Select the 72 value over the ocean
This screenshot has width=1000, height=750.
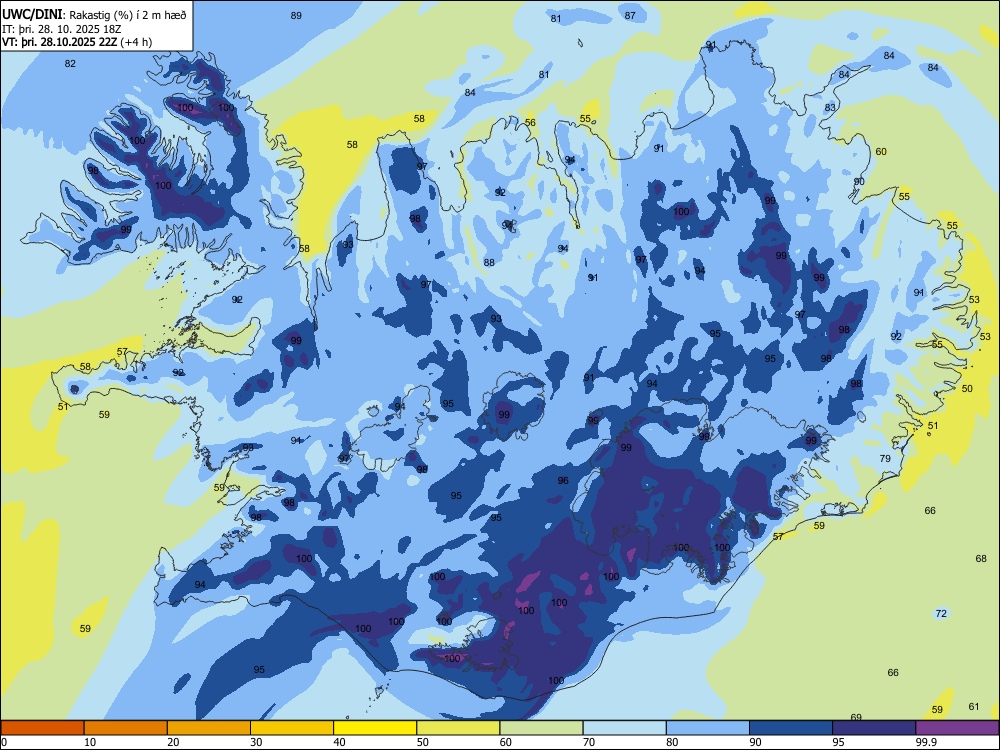(941, 613)
